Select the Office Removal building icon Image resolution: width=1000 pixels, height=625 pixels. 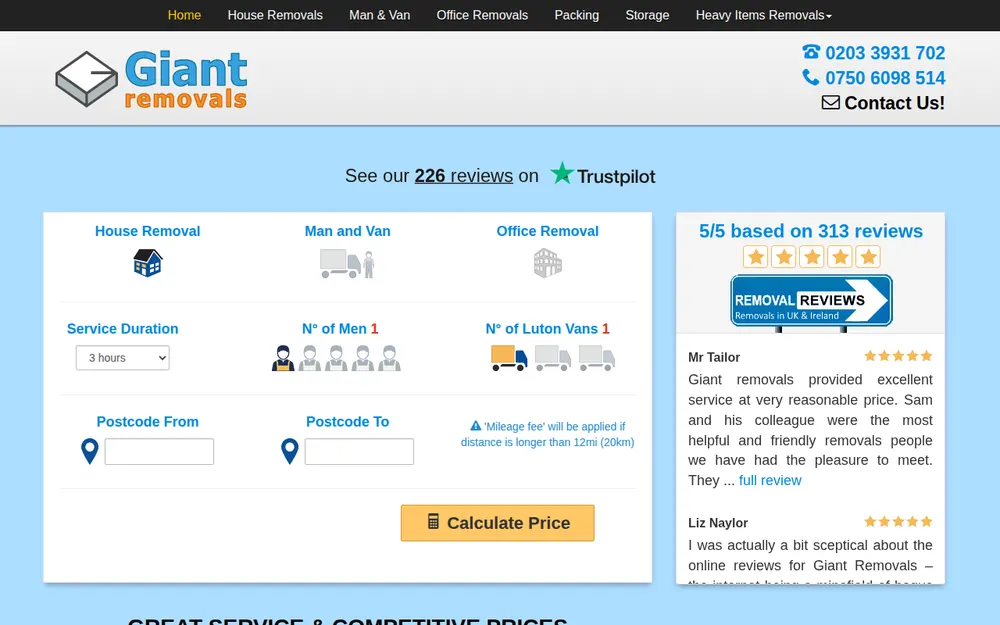[548, 263]
